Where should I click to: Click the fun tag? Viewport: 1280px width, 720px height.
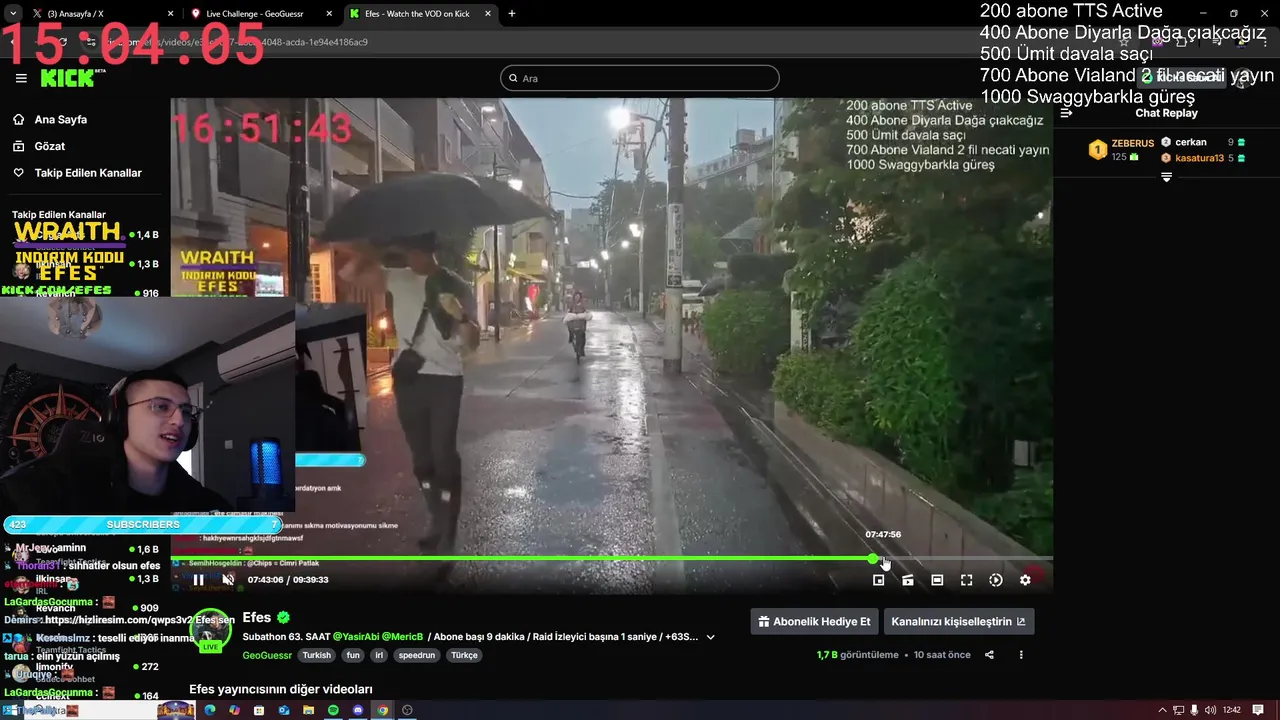[353, 655]
